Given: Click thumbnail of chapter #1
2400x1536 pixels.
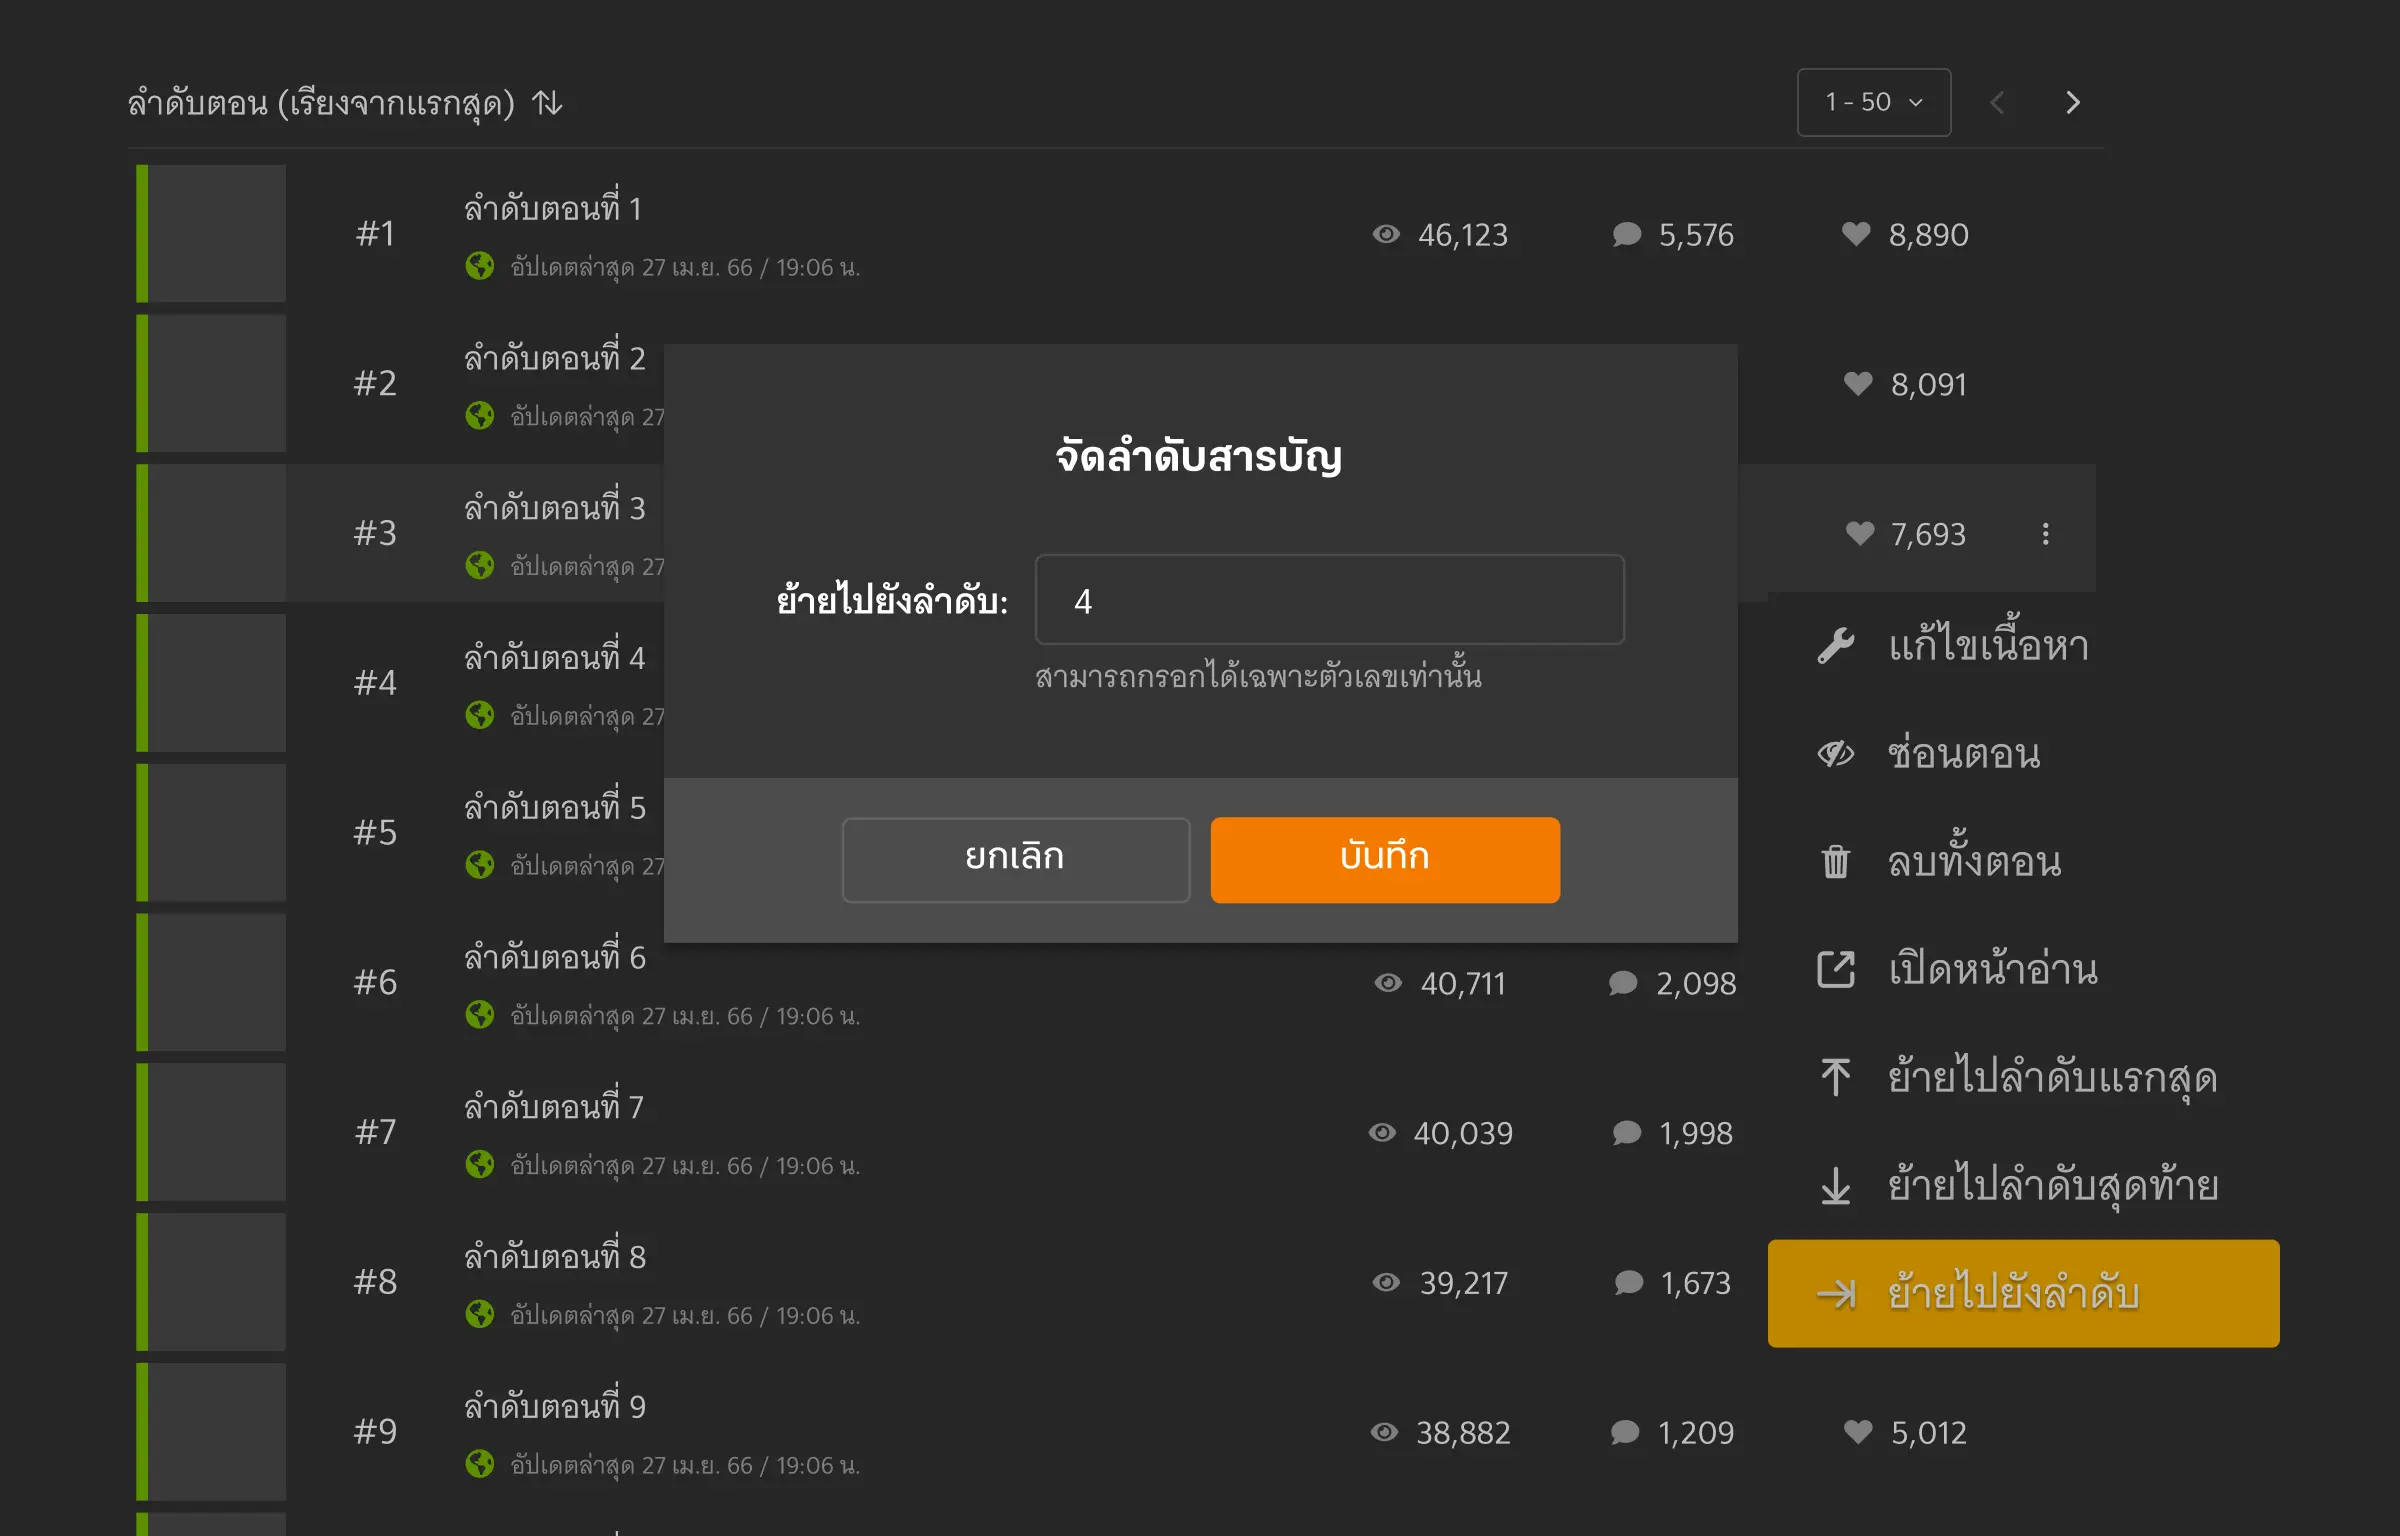Looking at the screenshot, I should 211,233.
